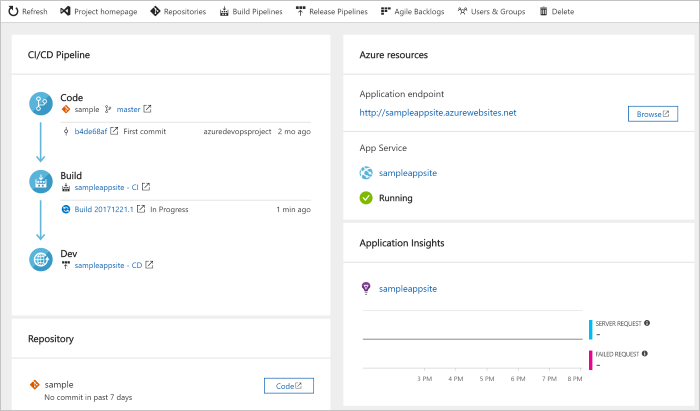Viewport: 700px width, 411px height.
Task: Click the Delete toolbar button
Action: [x=557, y=12]
